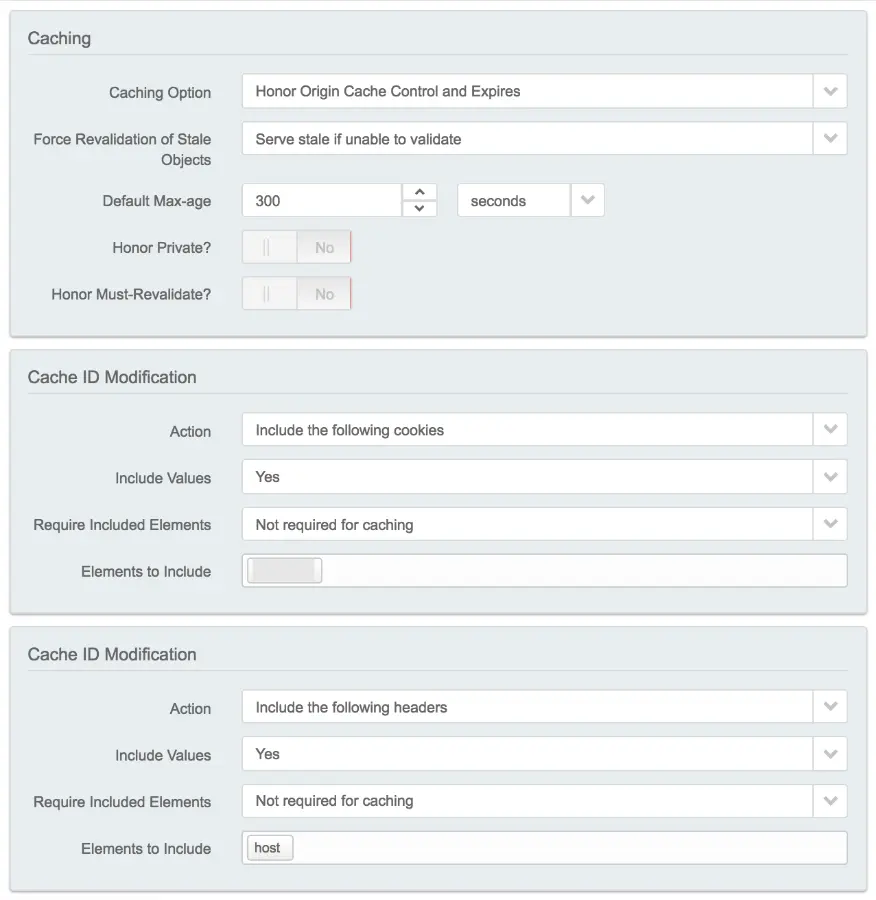The height and width of the screenshot is (900, 876).
Task: Decrease Default Max-age with down arrow
Action: click(x=419, y=208)
